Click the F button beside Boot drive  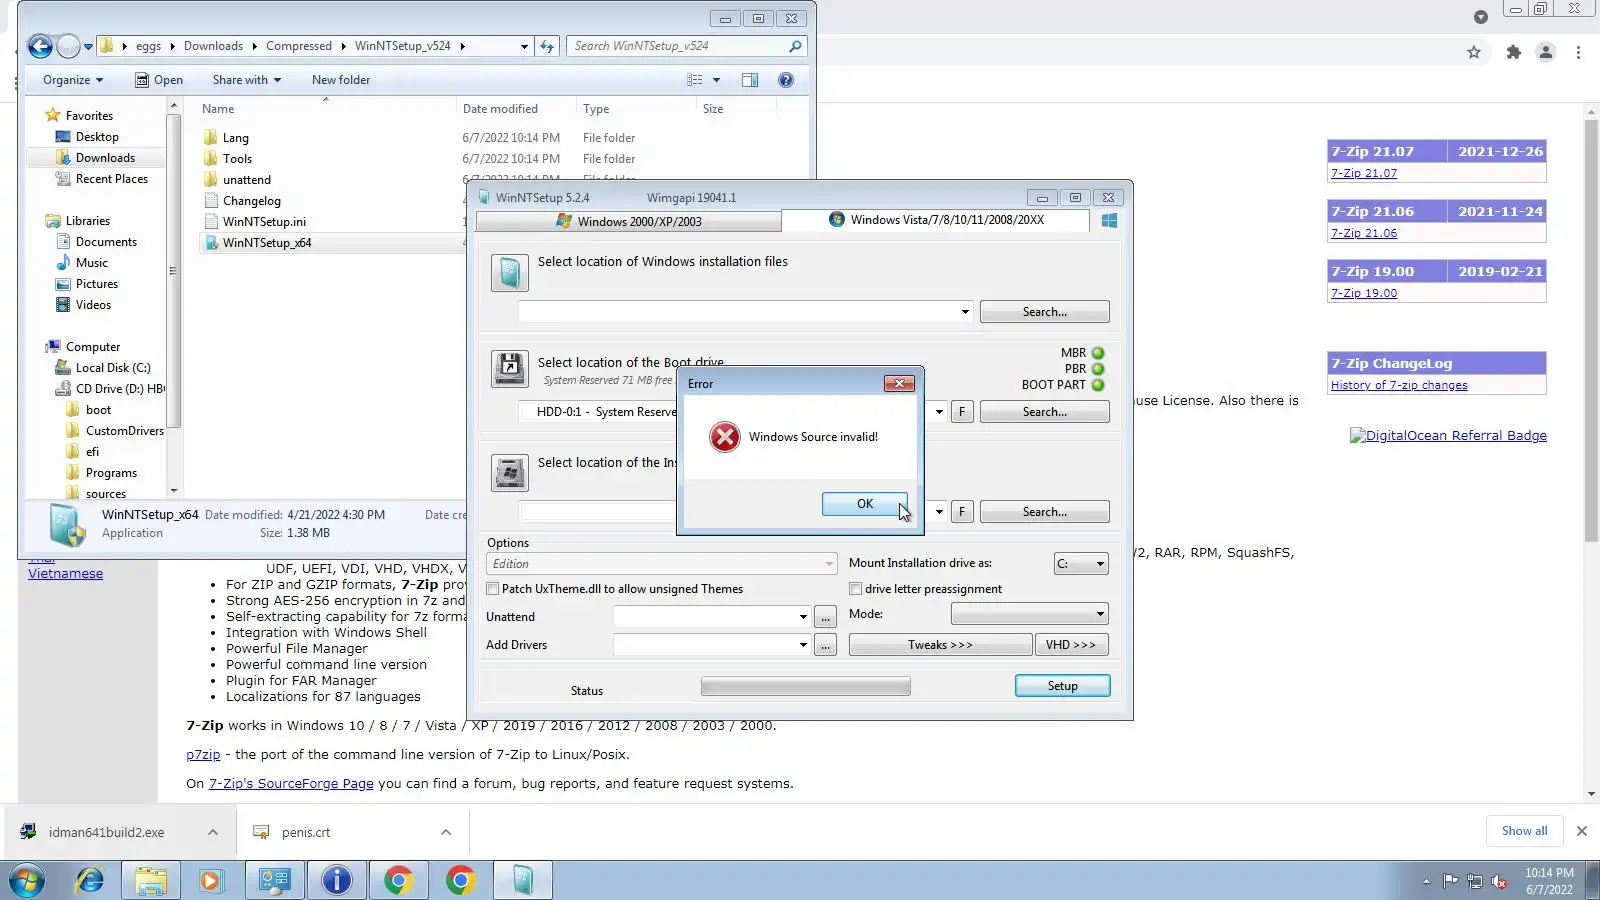(x=962, y=412)
